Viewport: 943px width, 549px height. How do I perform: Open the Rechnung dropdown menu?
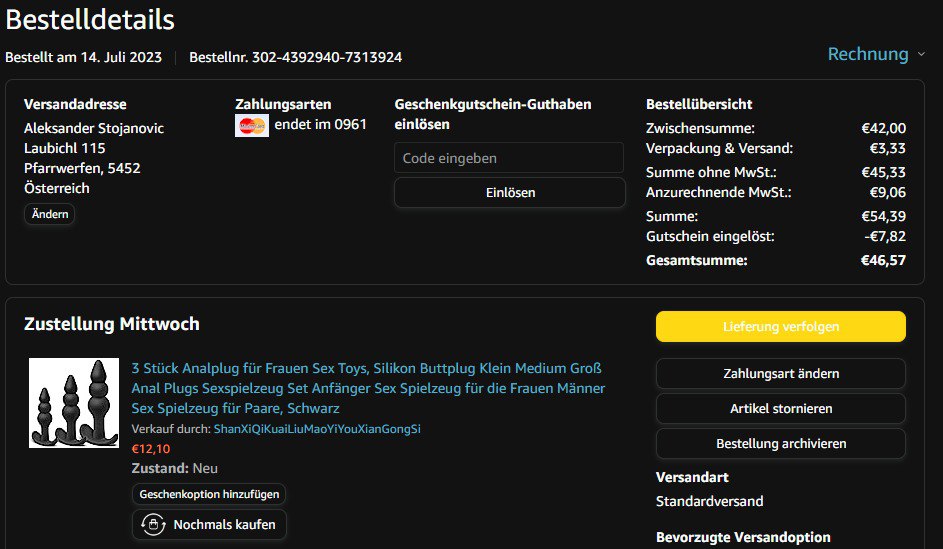[x=866, y=54]
